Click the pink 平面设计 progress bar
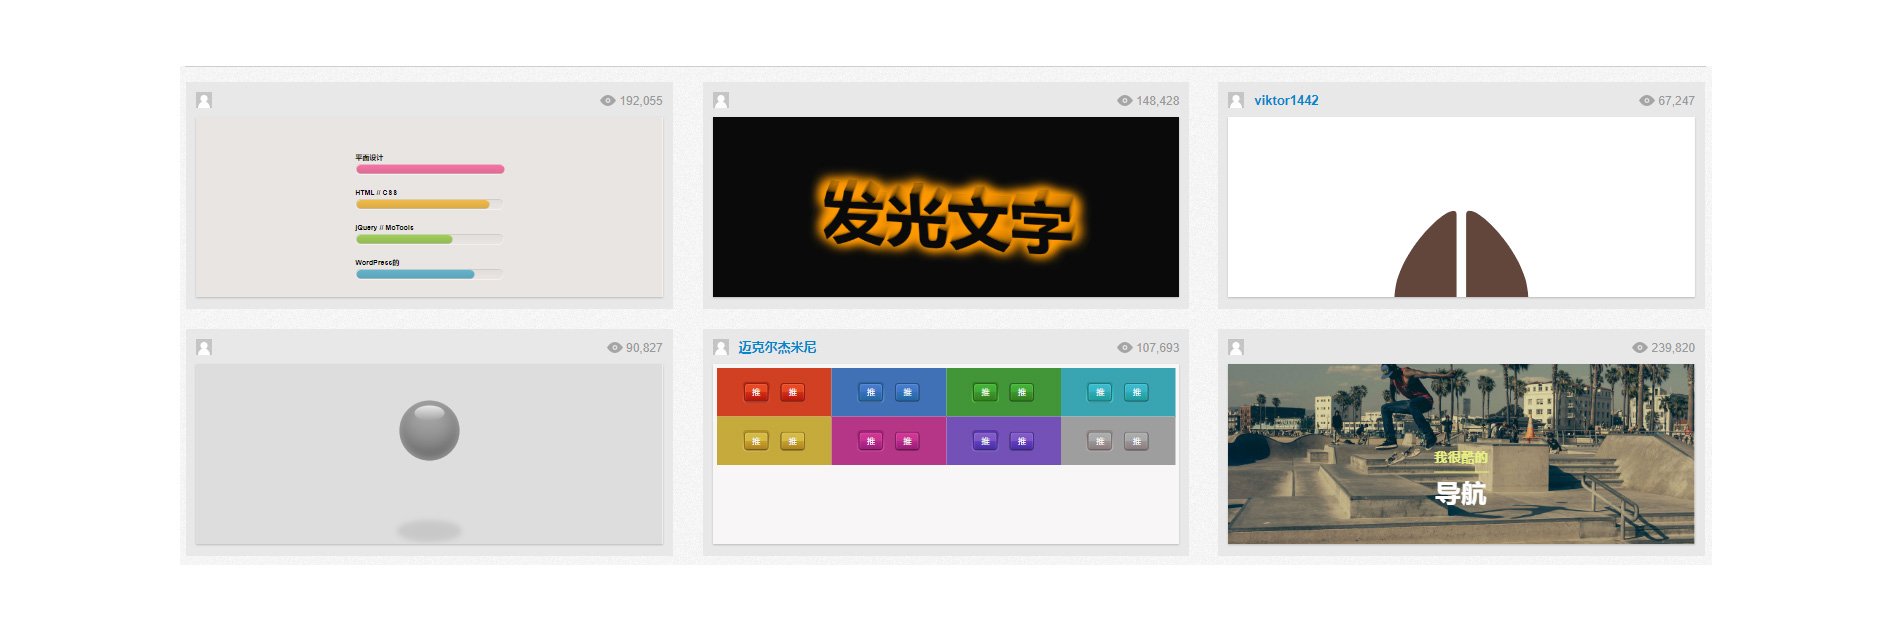 point(430,169)
